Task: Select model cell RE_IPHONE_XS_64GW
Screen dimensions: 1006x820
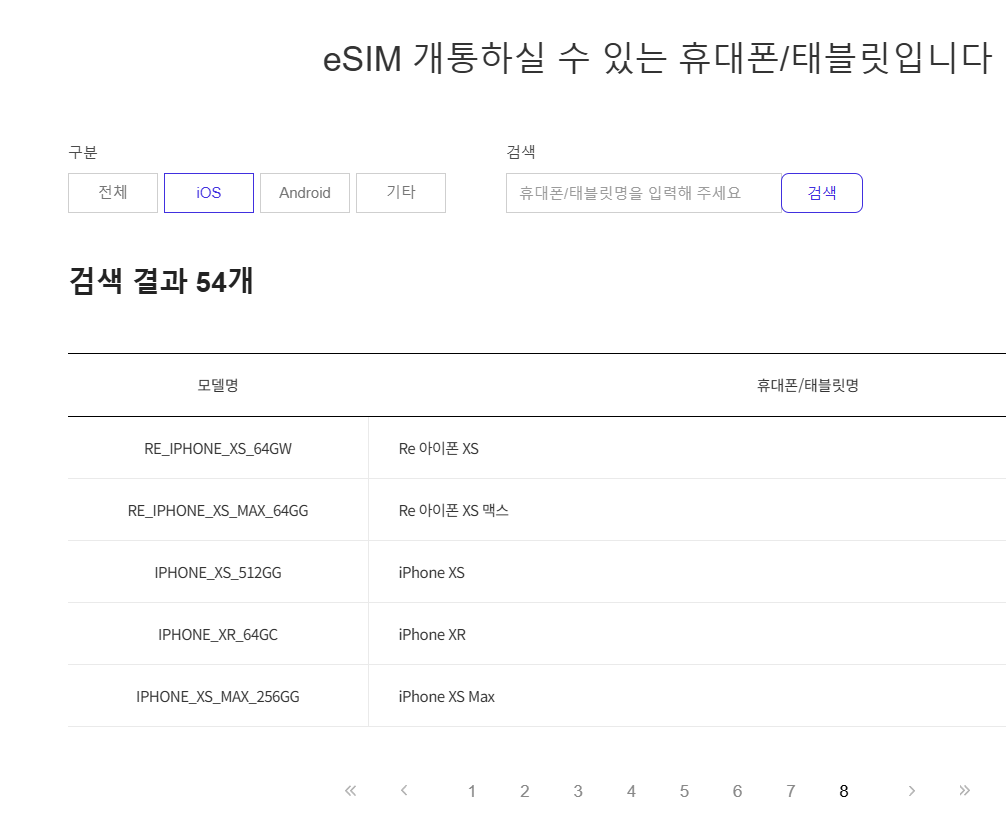Action: coord(218,448)
